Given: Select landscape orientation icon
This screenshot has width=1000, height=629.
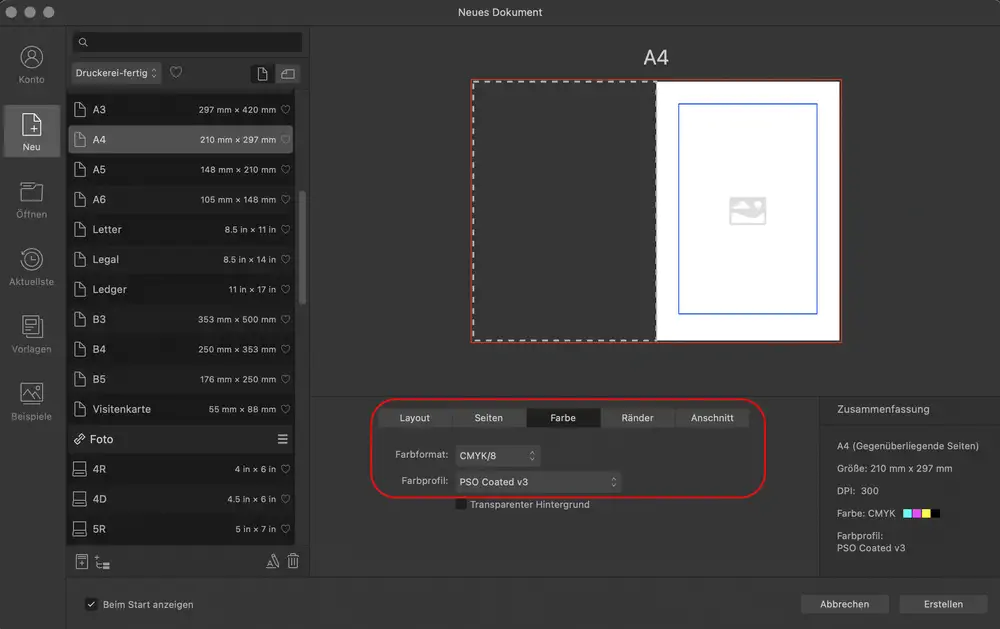Looking at the screenshot, I should click(x=288, y=74).
